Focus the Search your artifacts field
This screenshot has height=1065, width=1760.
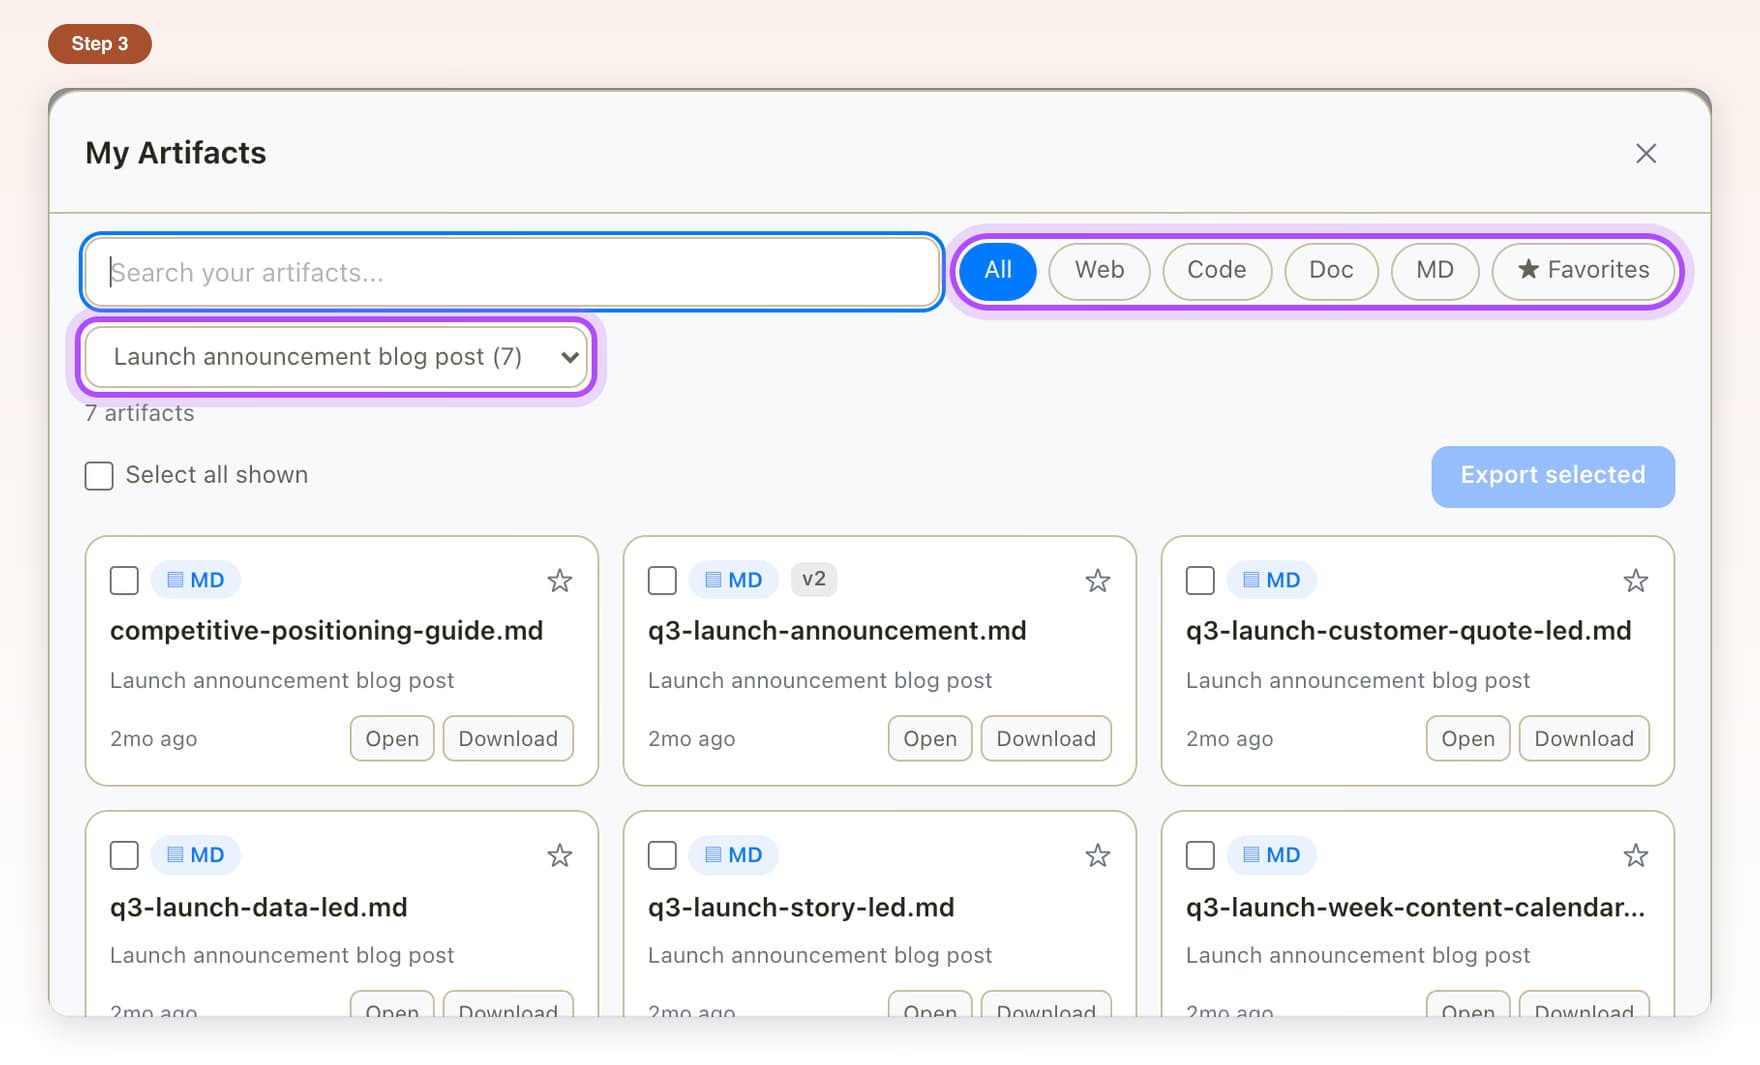[x=512, y=272]
